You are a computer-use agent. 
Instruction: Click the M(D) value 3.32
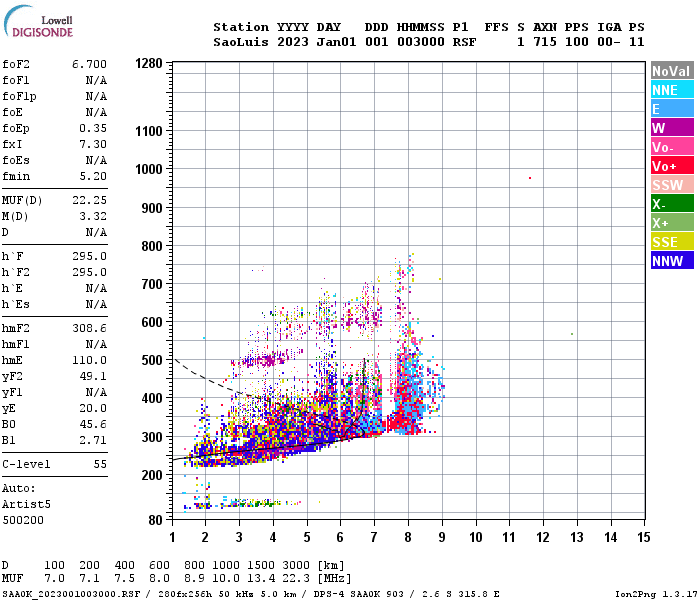[93, 217]
